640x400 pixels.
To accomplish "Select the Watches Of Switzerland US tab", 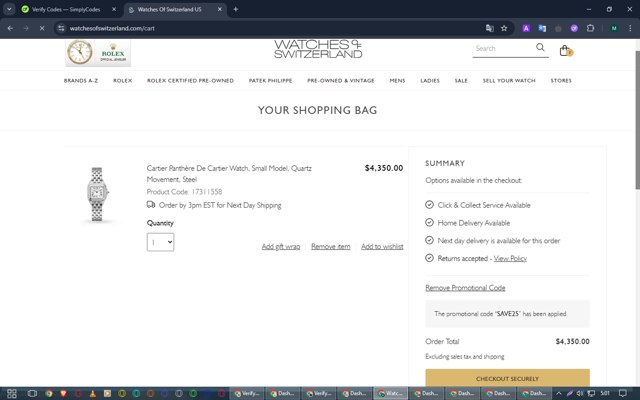I will (169, 9).
